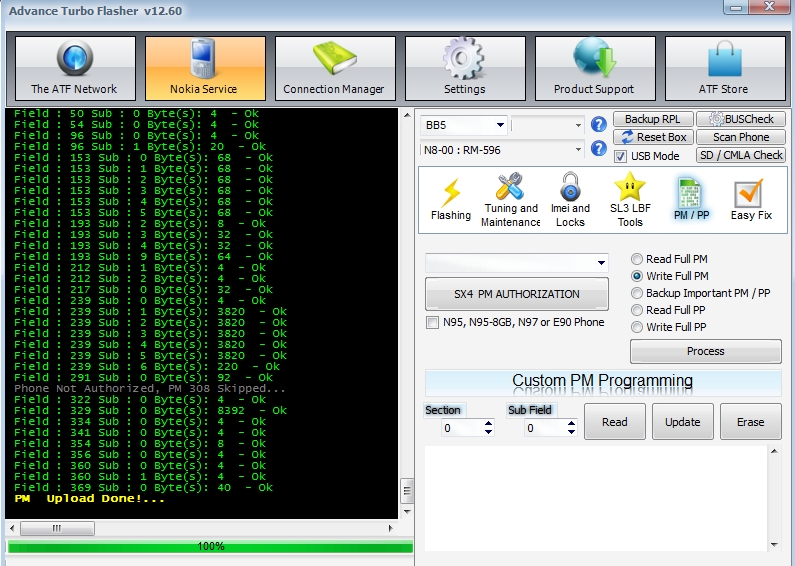The height and width of the screenshot is (566, 795).
Task: Click the Process button
Action: pos(705,351)
